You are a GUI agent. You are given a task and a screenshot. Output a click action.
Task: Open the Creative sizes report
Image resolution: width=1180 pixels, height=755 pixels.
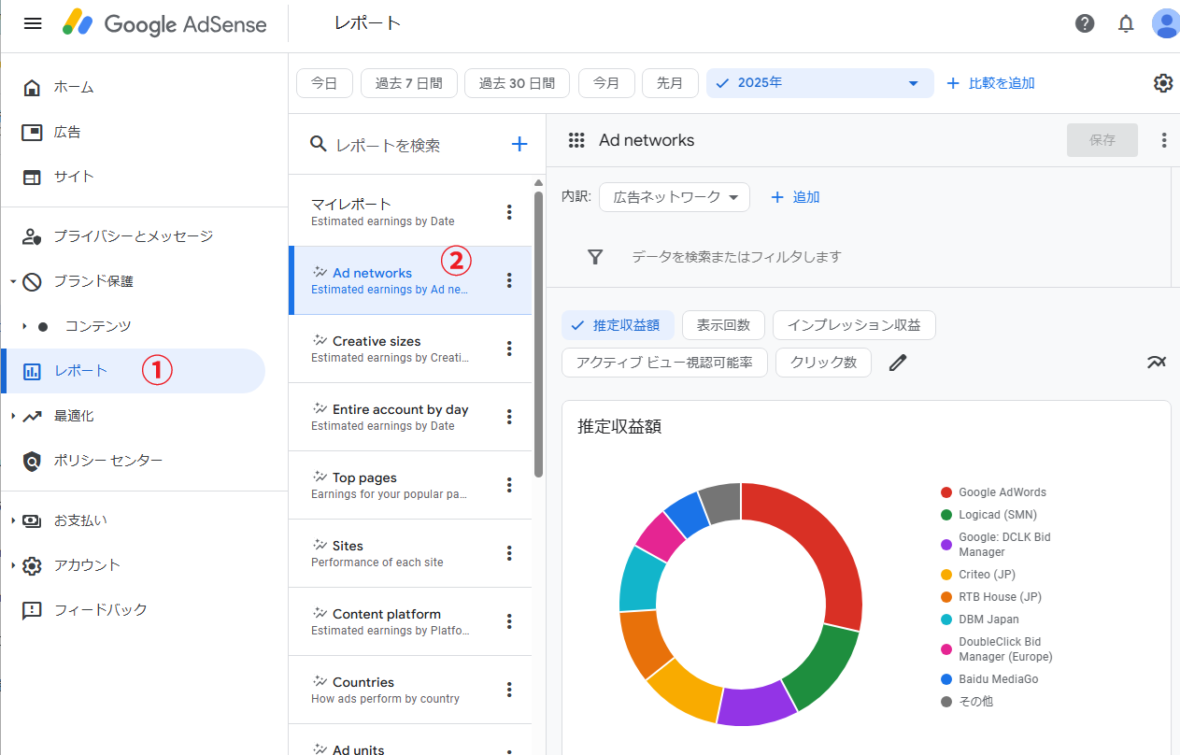coord(410,349)
